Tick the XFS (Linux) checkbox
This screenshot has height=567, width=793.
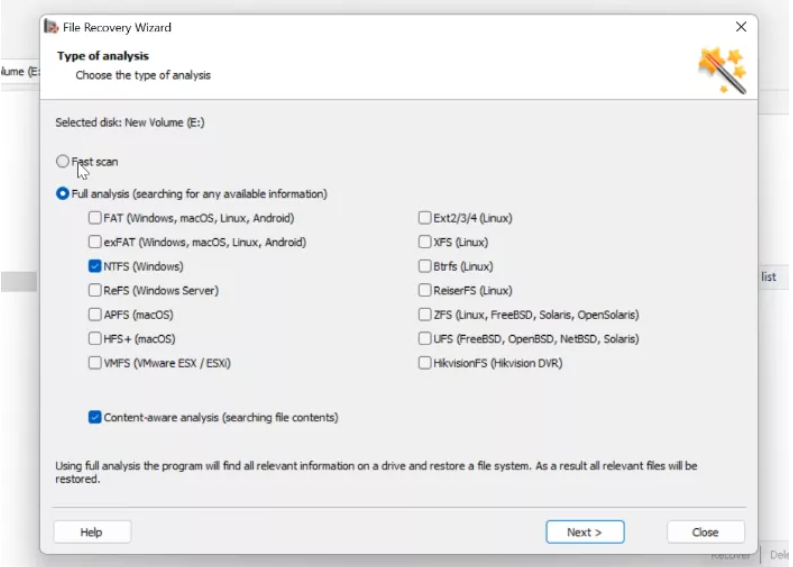[x=425, y=242]
